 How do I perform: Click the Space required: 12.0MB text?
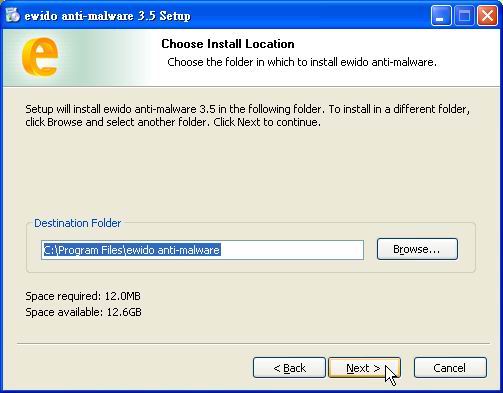[83, 296]
